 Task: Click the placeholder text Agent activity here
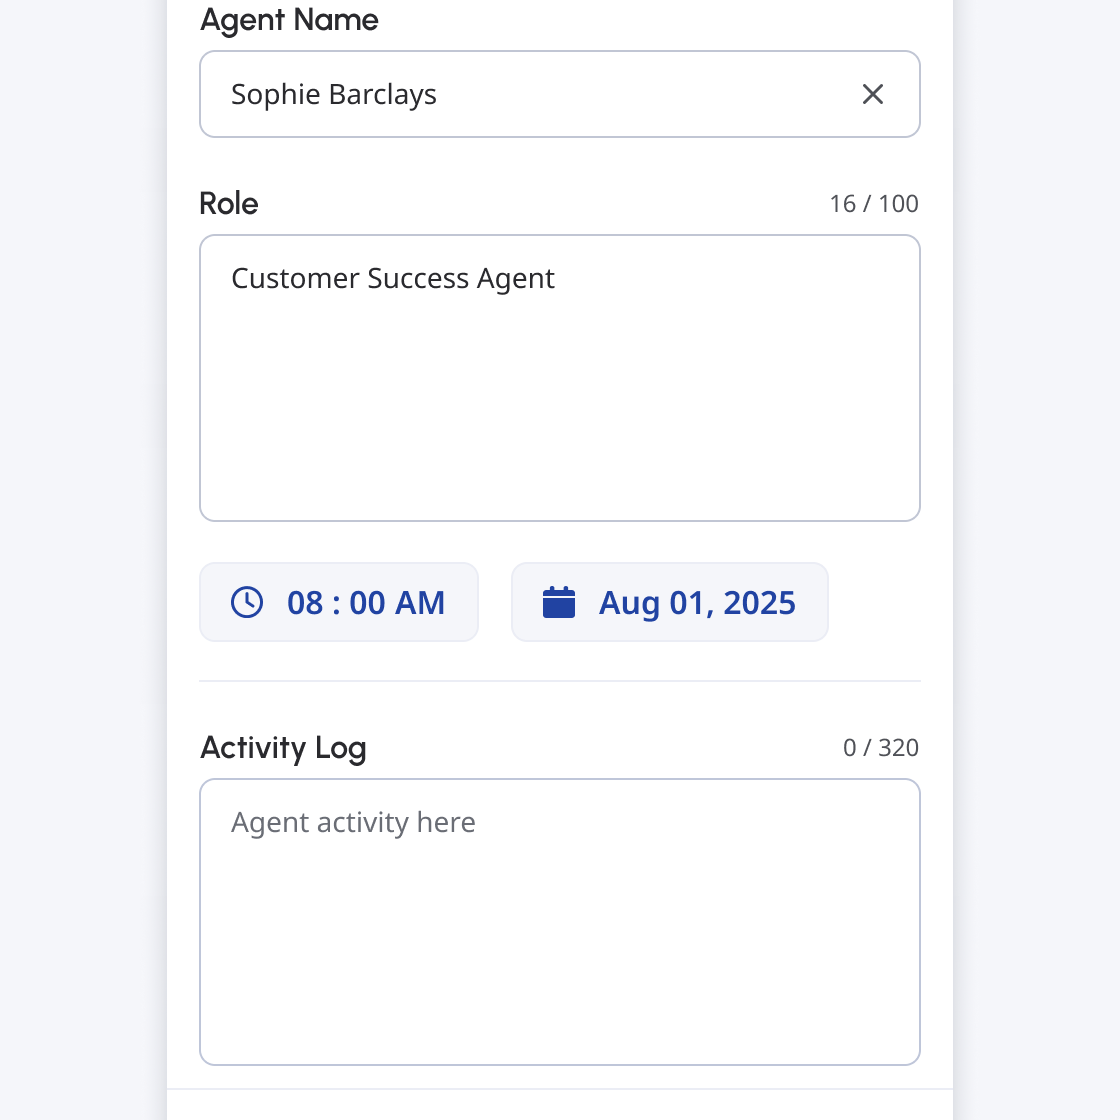(353, 822)
